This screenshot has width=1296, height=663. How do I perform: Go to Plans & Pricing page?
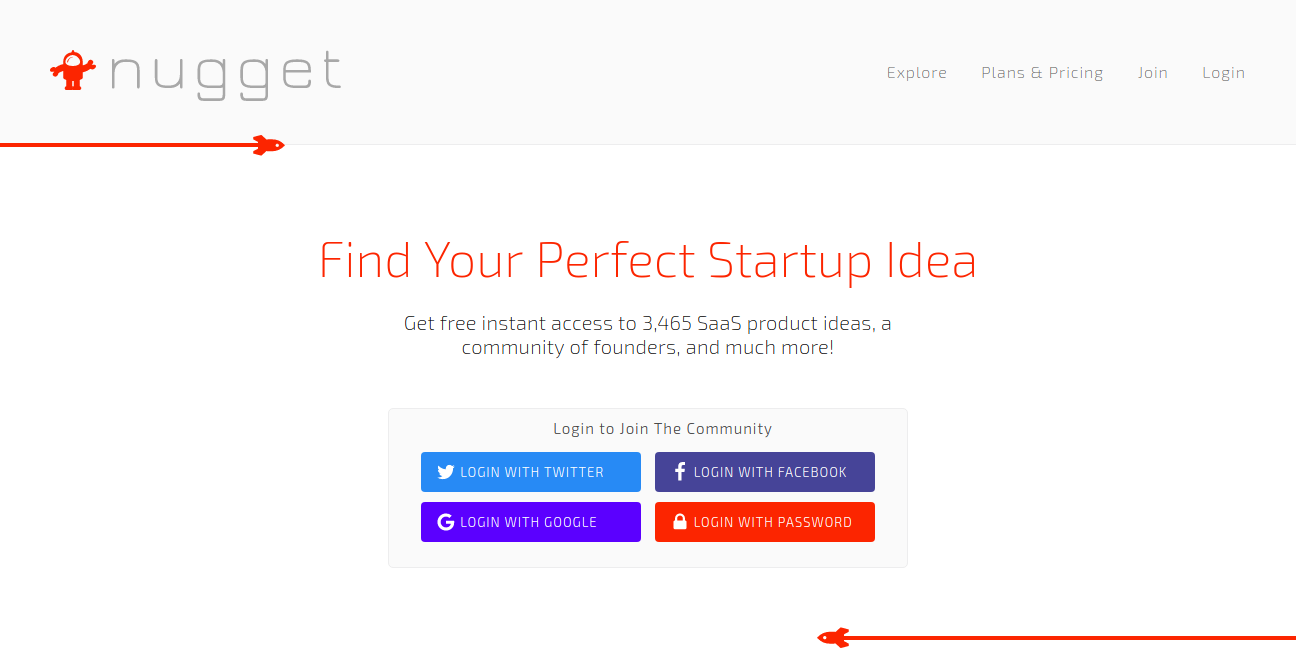tap(1042, 73)
